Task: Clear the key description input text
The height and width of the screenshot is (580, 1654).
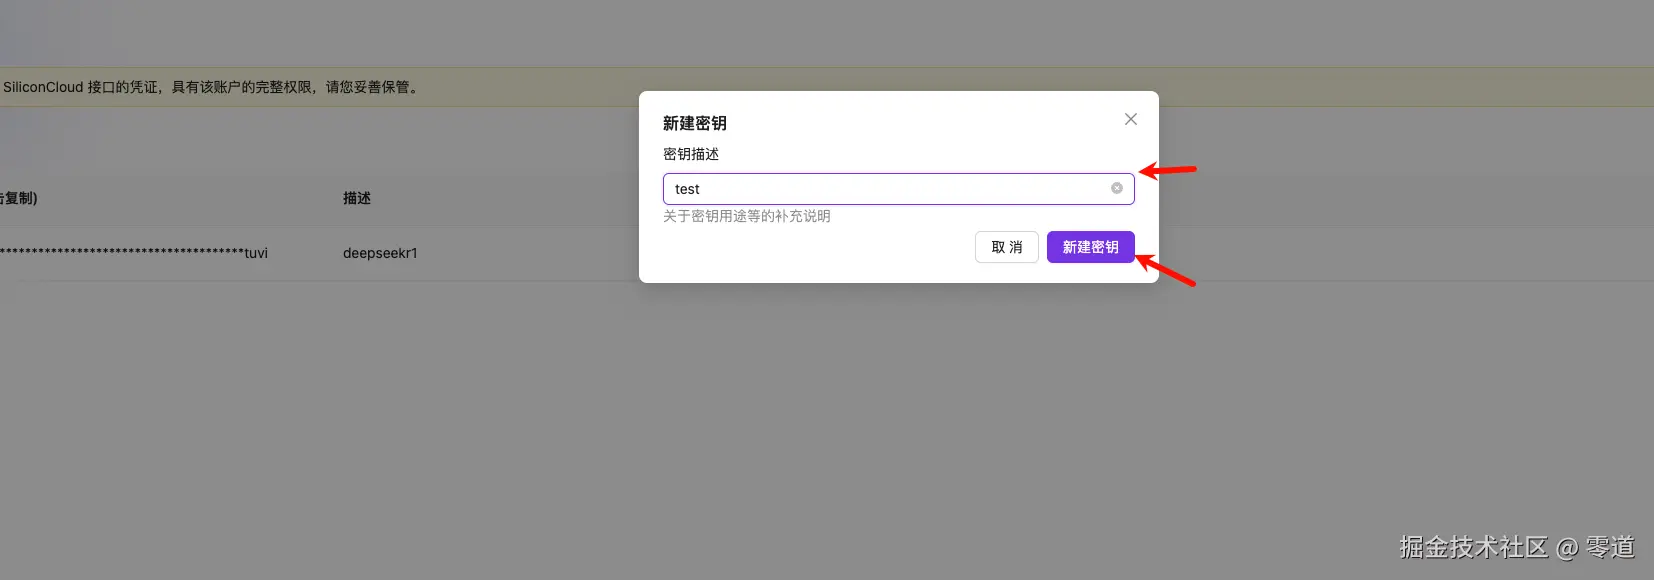Action: click(x=1117, y=188)
